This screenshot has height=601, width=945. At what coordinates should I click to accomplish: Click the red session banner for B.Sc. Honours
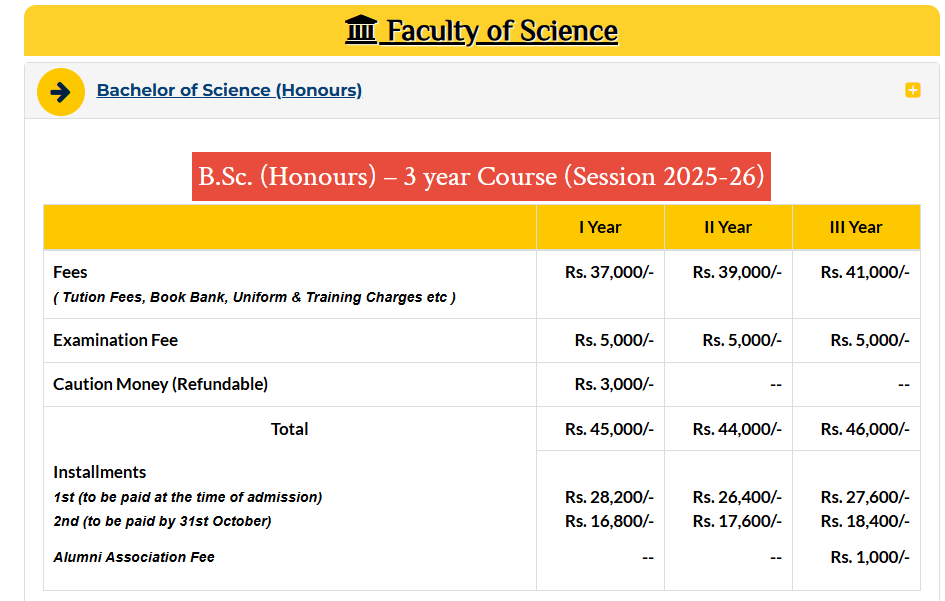click(x=481, y=176)
